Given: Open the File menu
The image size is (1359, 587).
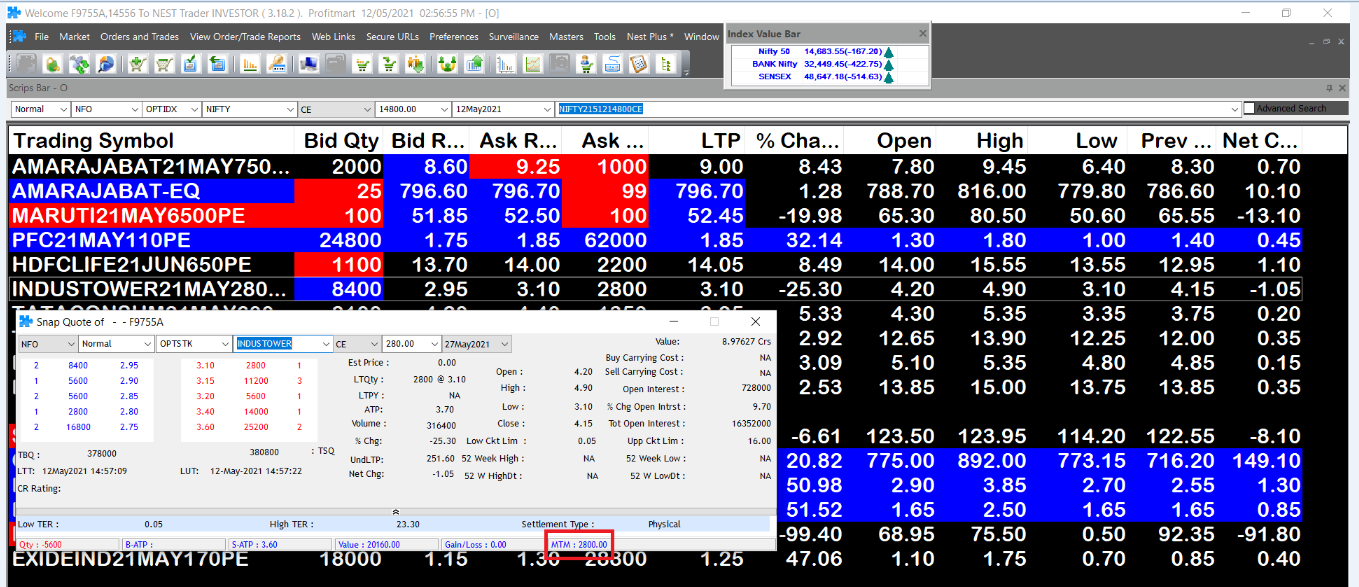Looking at the screenshot, I should click(x=42, y=37).
